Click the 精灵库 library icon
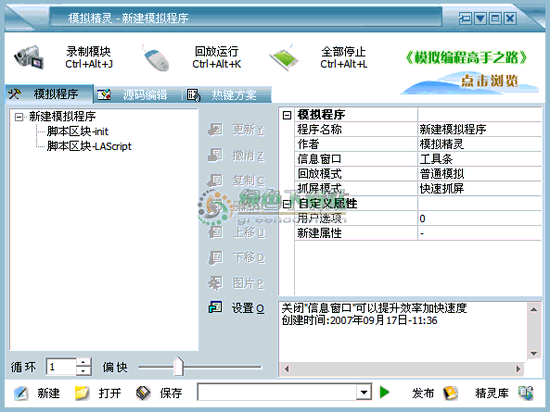Screen dimensions: 550x412 point(525,393)
